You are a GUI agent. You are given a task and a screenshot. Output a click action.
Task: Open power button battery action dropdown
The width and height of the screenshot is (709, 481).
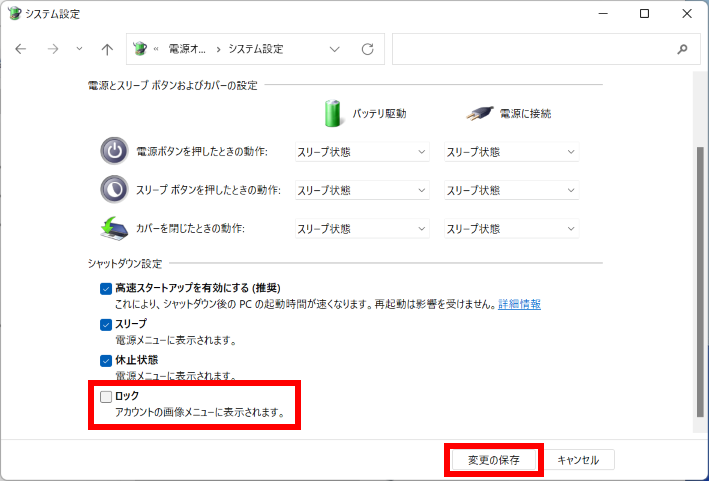pos(362,152)
